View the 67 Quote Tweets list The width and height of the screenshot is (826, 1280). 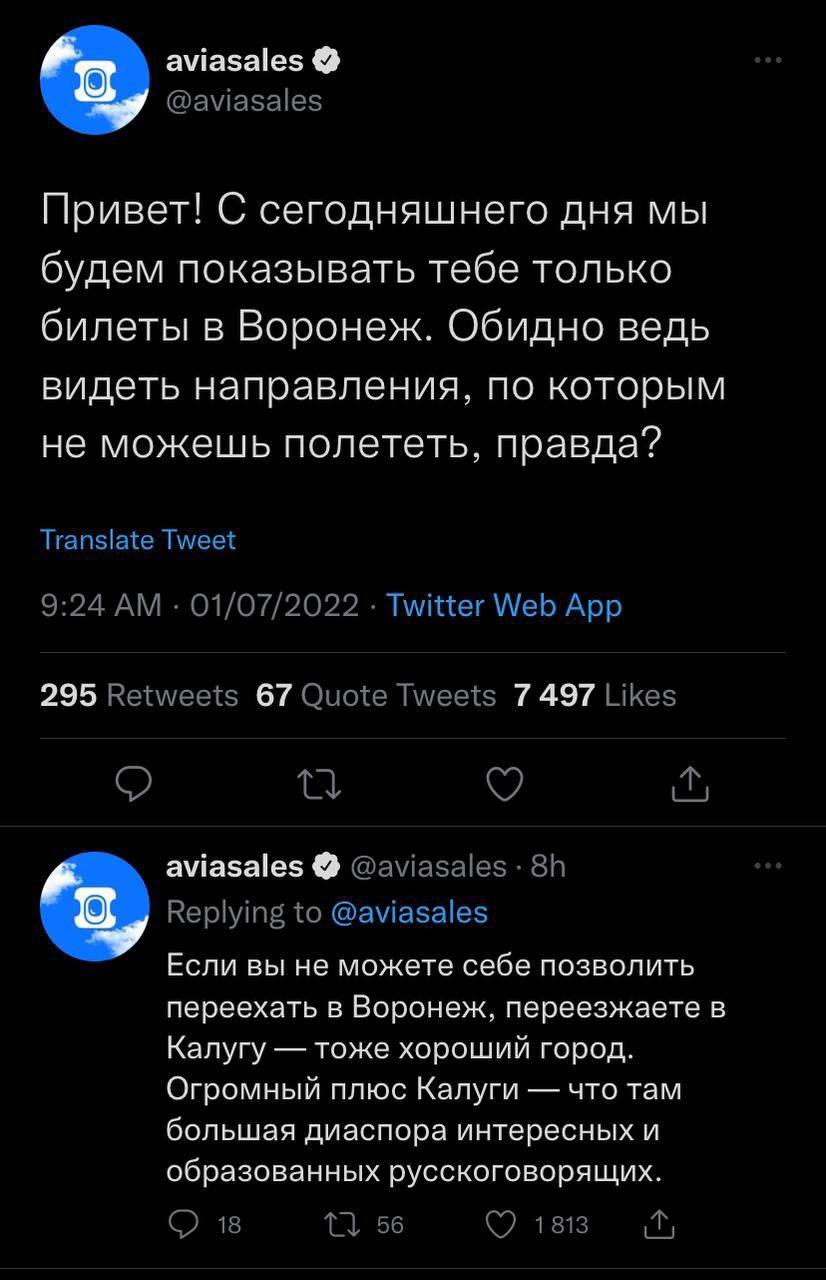(376, 694)
